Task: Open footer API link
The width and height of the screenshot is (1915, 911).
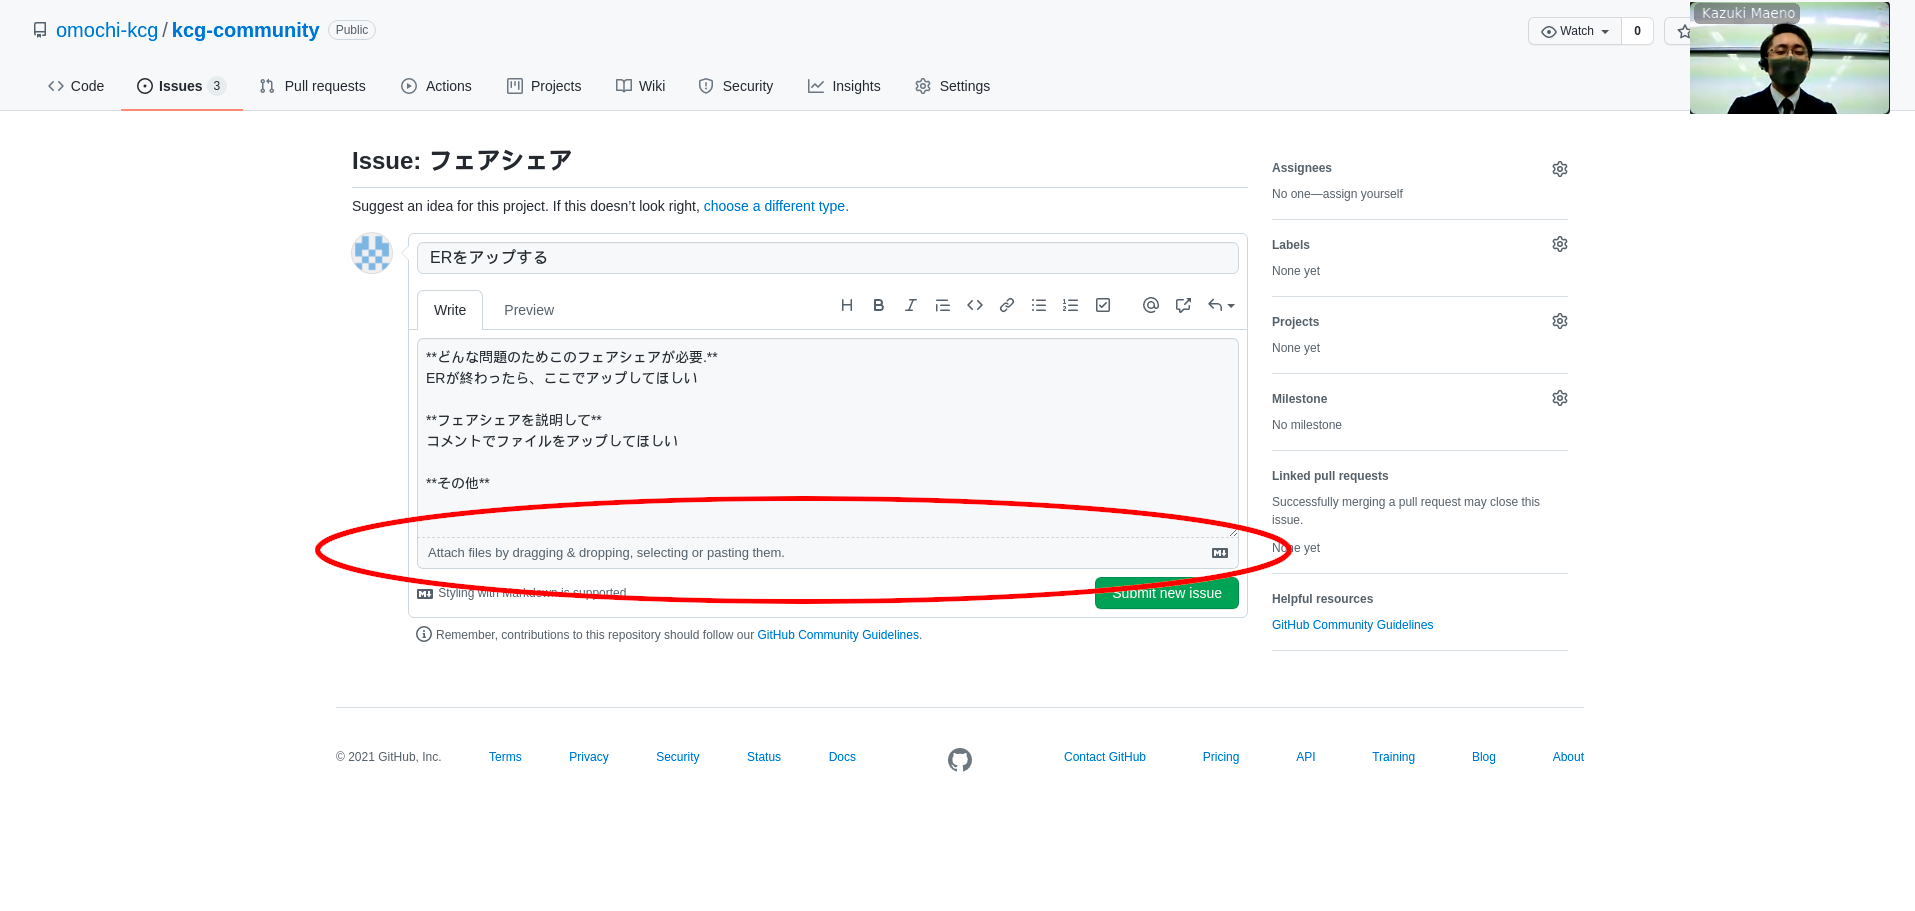Action: (x=1306, y=757)
